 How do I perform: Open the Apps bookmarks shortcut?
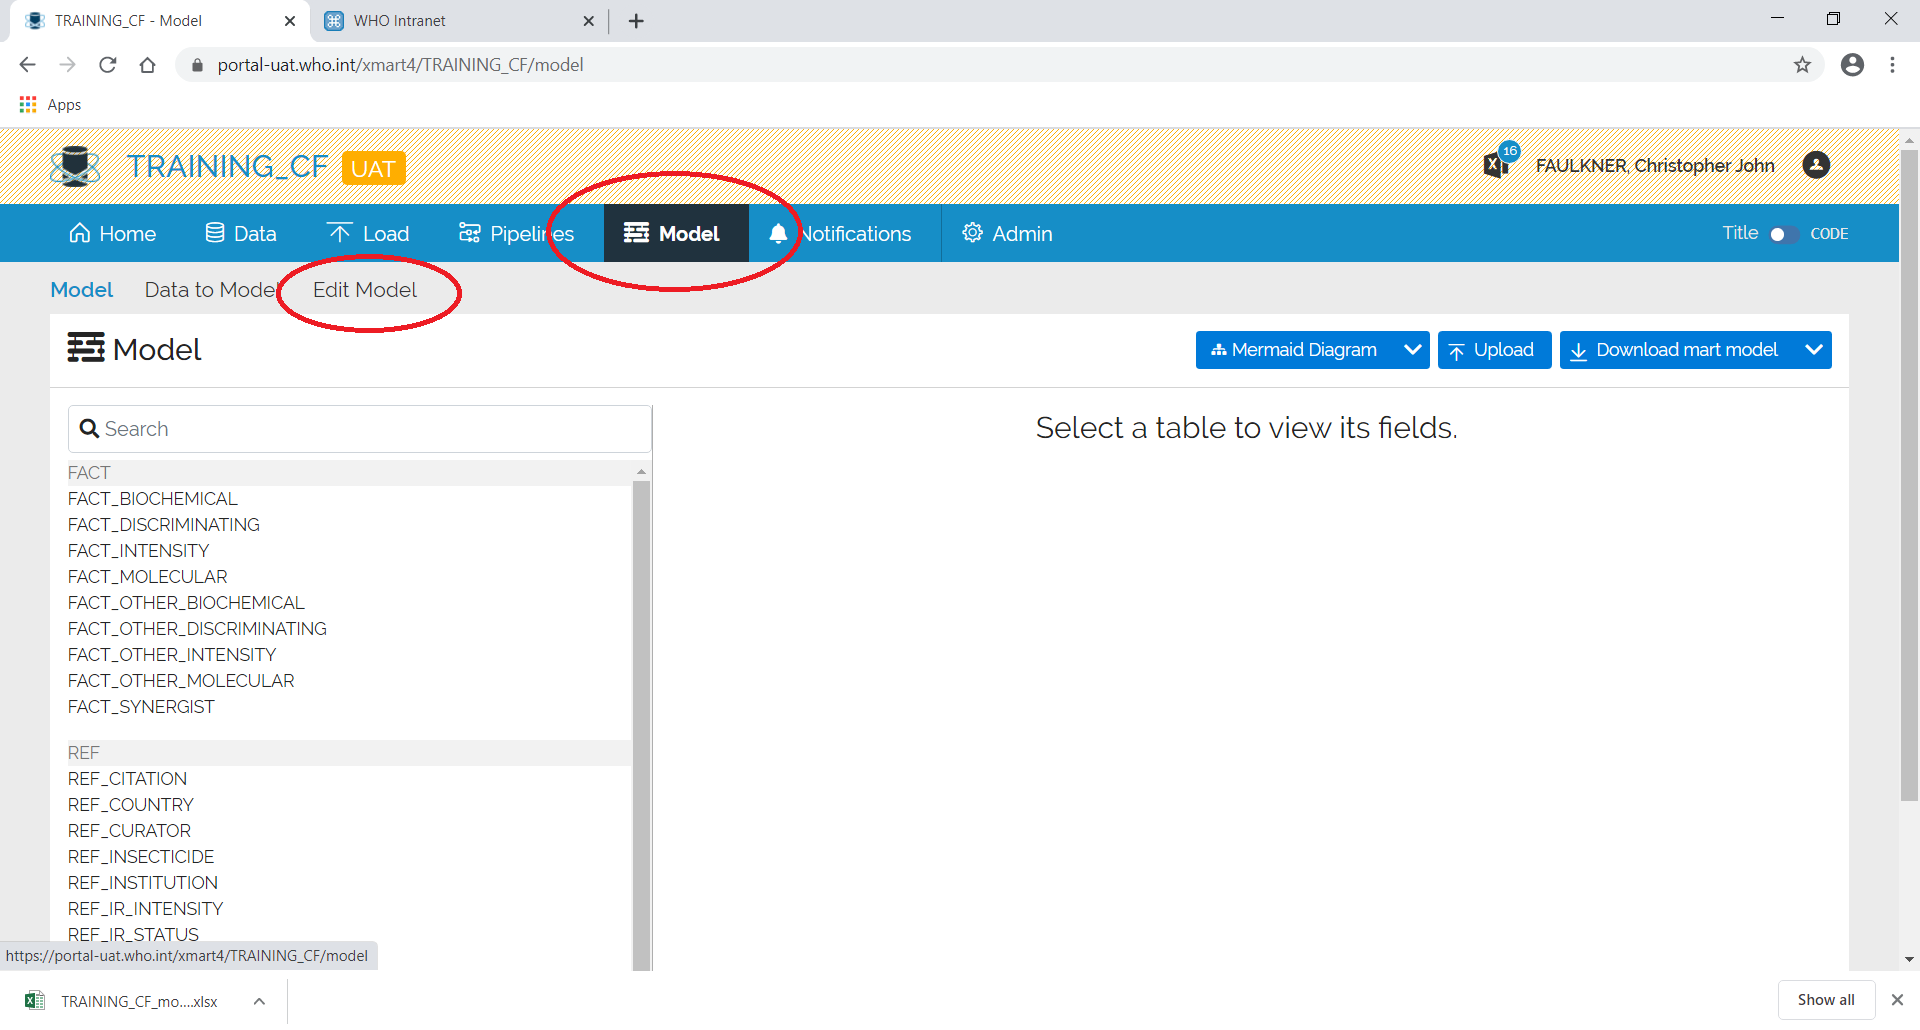50,105
